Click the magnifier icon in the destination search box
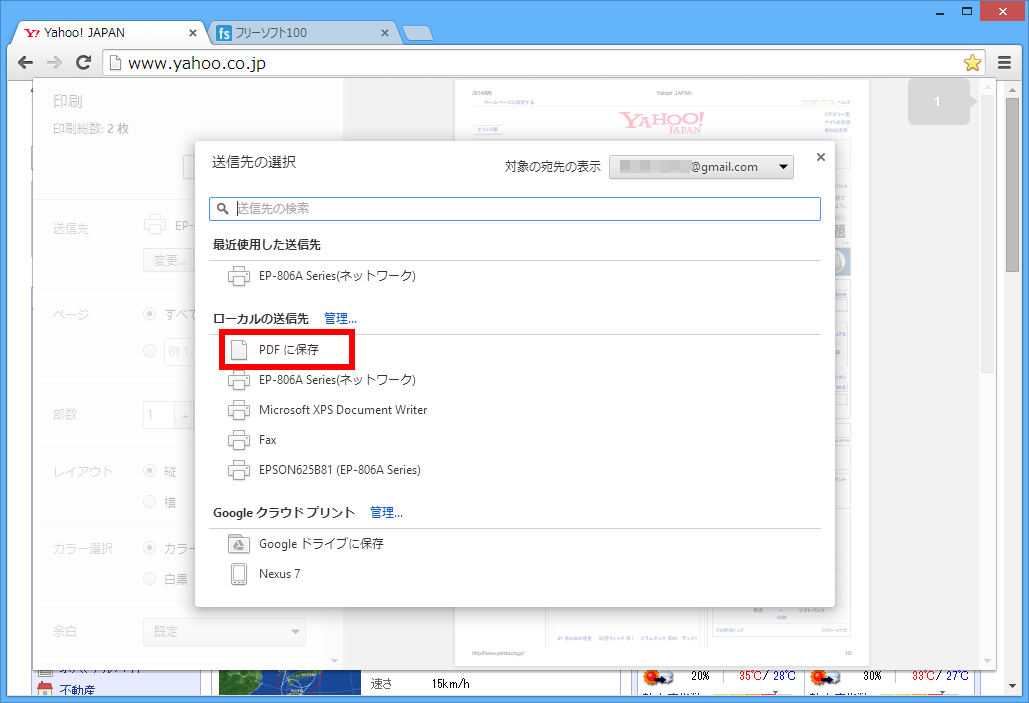This screenshot has width=1029, height=703. click(223, 209)
